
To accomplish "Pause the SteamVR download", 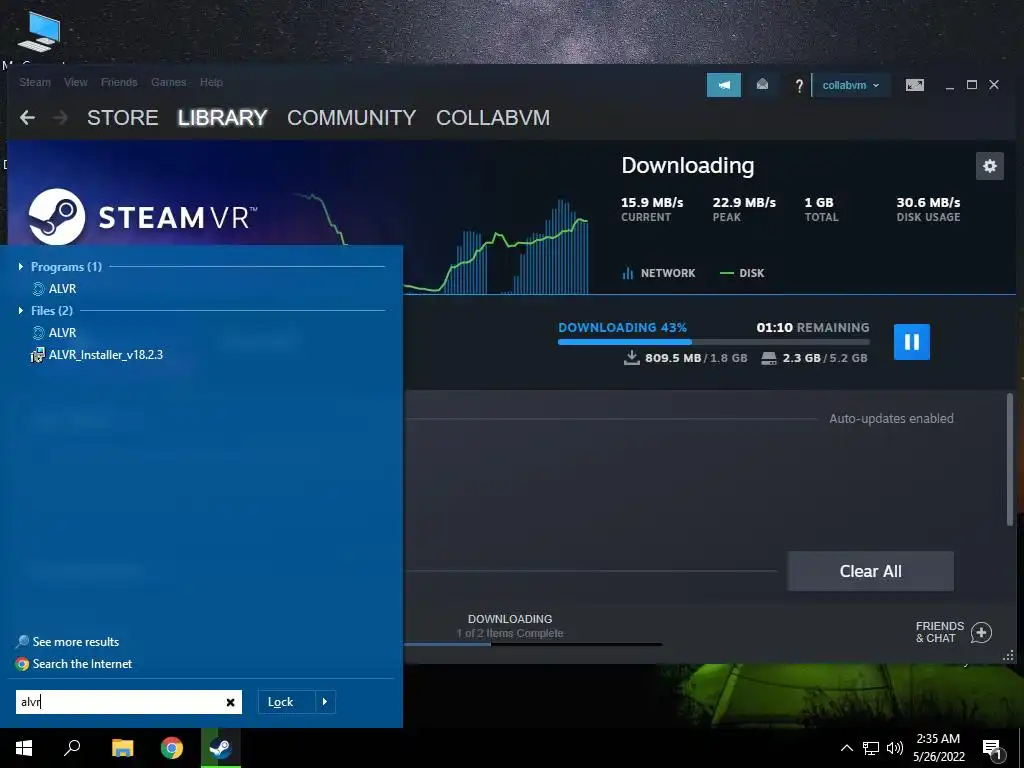I will [912, 342].
